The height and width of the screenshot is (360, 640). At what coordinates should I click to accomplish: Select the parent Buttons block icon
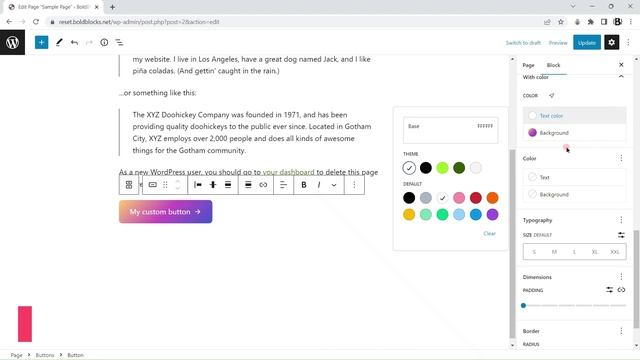129,185
